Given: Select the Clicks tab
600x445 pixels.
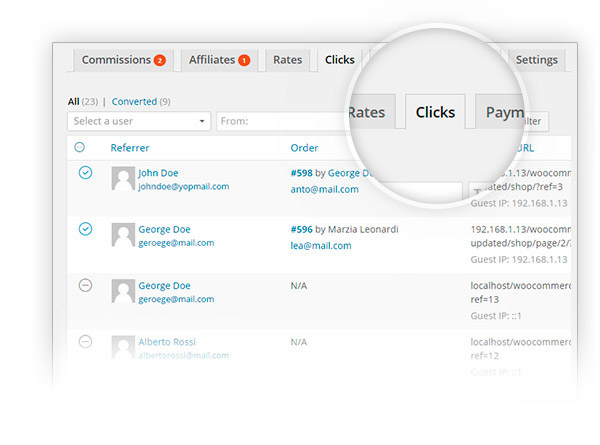Looking at the screenshot, I should point(339,60).
